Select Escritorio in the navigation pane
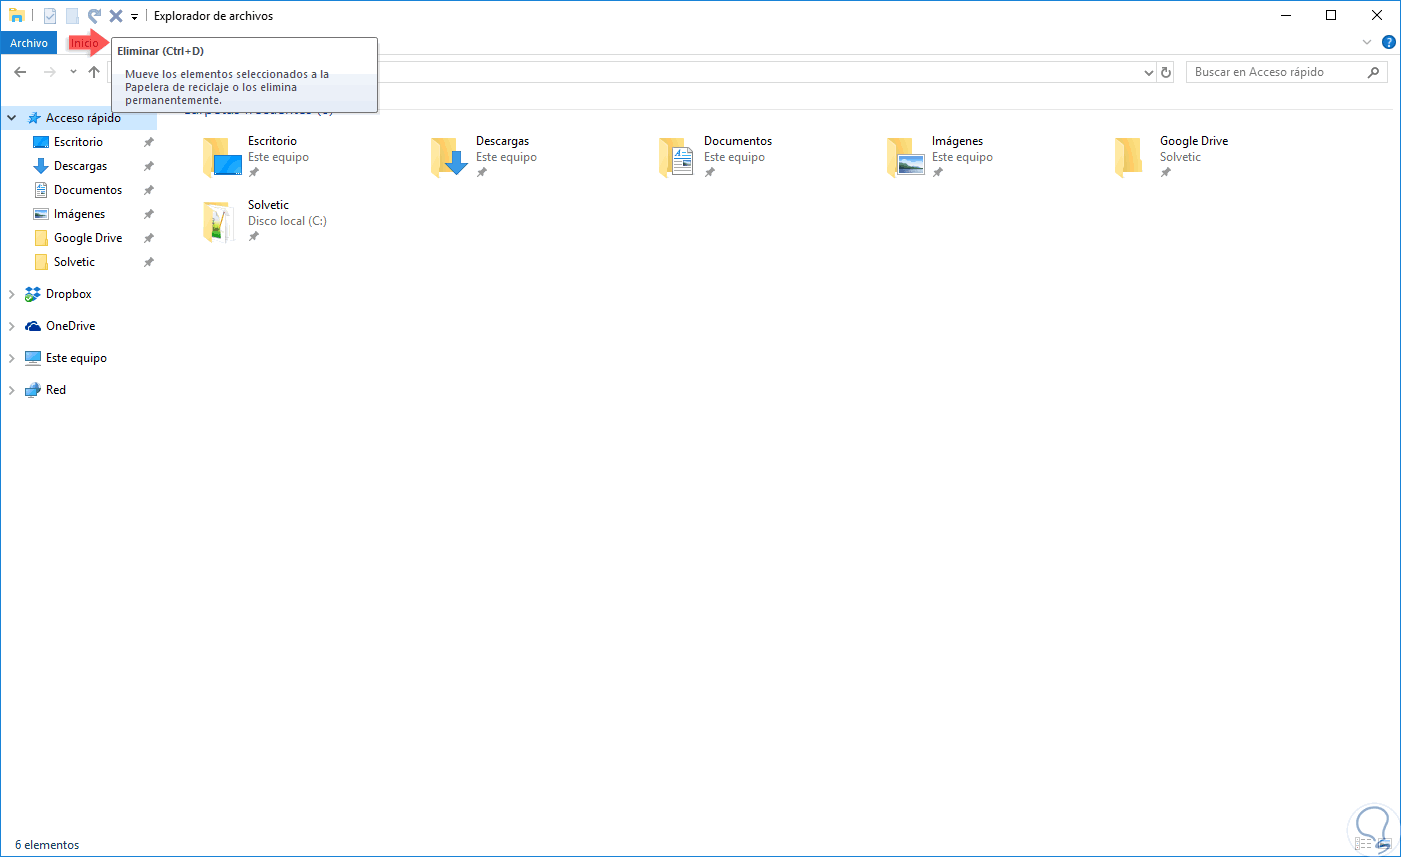The height and width of the screenshot is (857, 1401). (x=78, y=142)
